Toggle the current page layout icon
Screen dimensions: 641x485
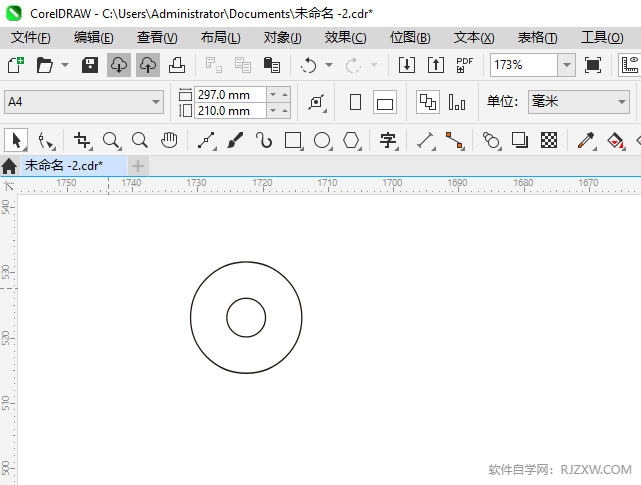coord(457,102)
